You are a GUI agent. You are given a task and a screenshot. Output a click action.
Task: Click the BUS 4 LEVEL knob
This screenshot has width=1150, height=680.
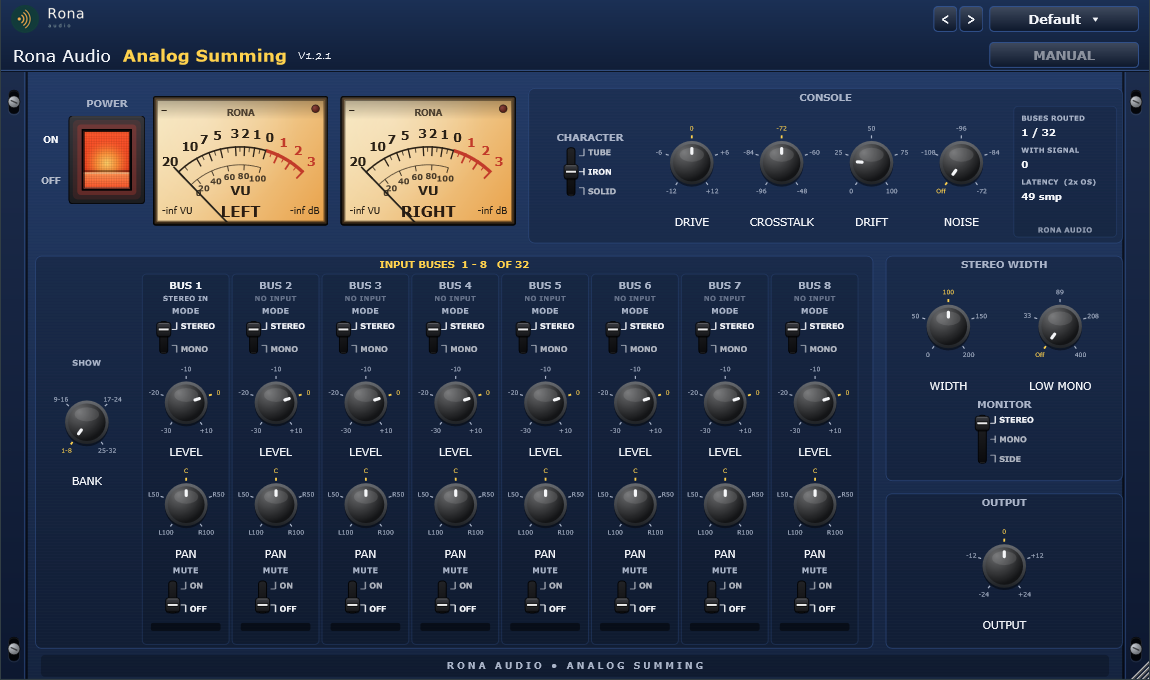(455, 403)
